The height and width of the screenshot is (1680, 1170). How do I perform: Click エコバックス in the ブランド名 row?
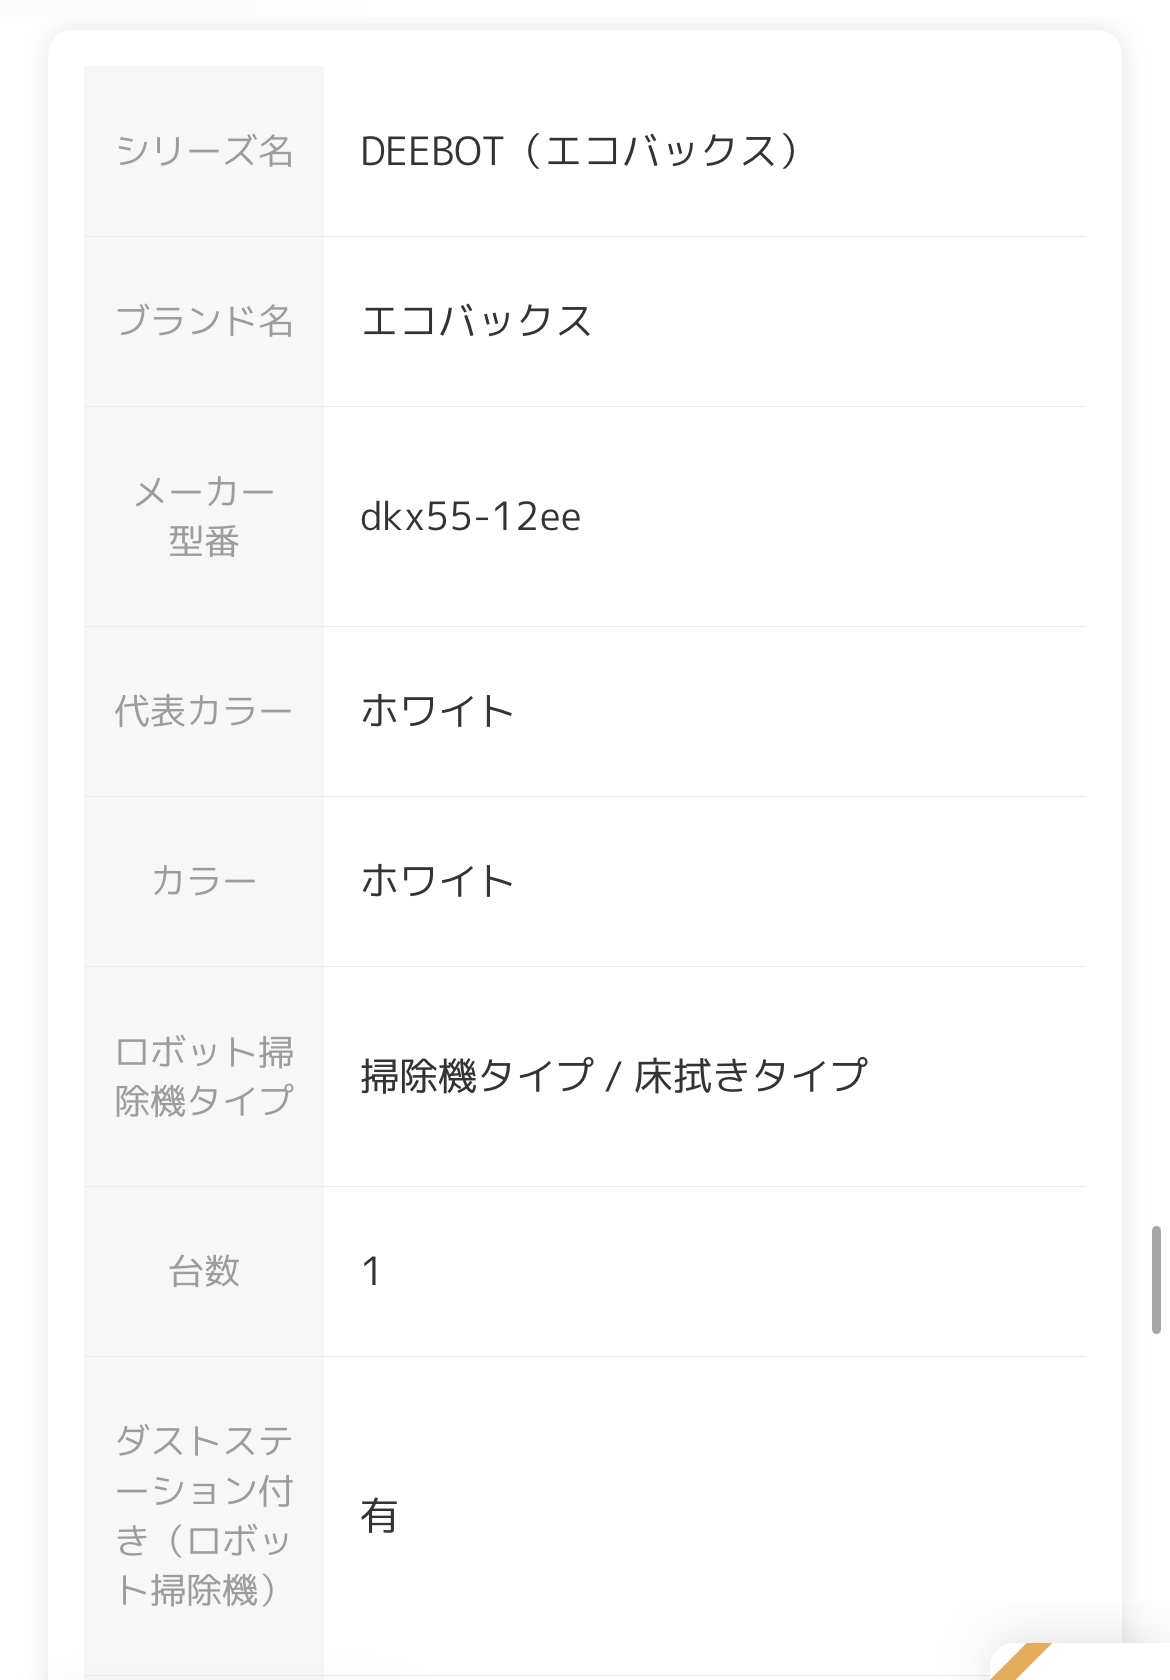point(476,322)
